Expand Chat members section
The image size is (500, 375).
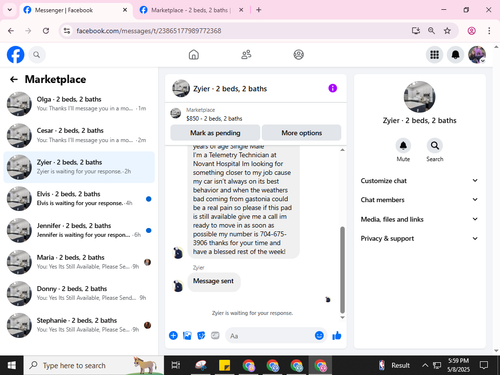pos(419,200)
